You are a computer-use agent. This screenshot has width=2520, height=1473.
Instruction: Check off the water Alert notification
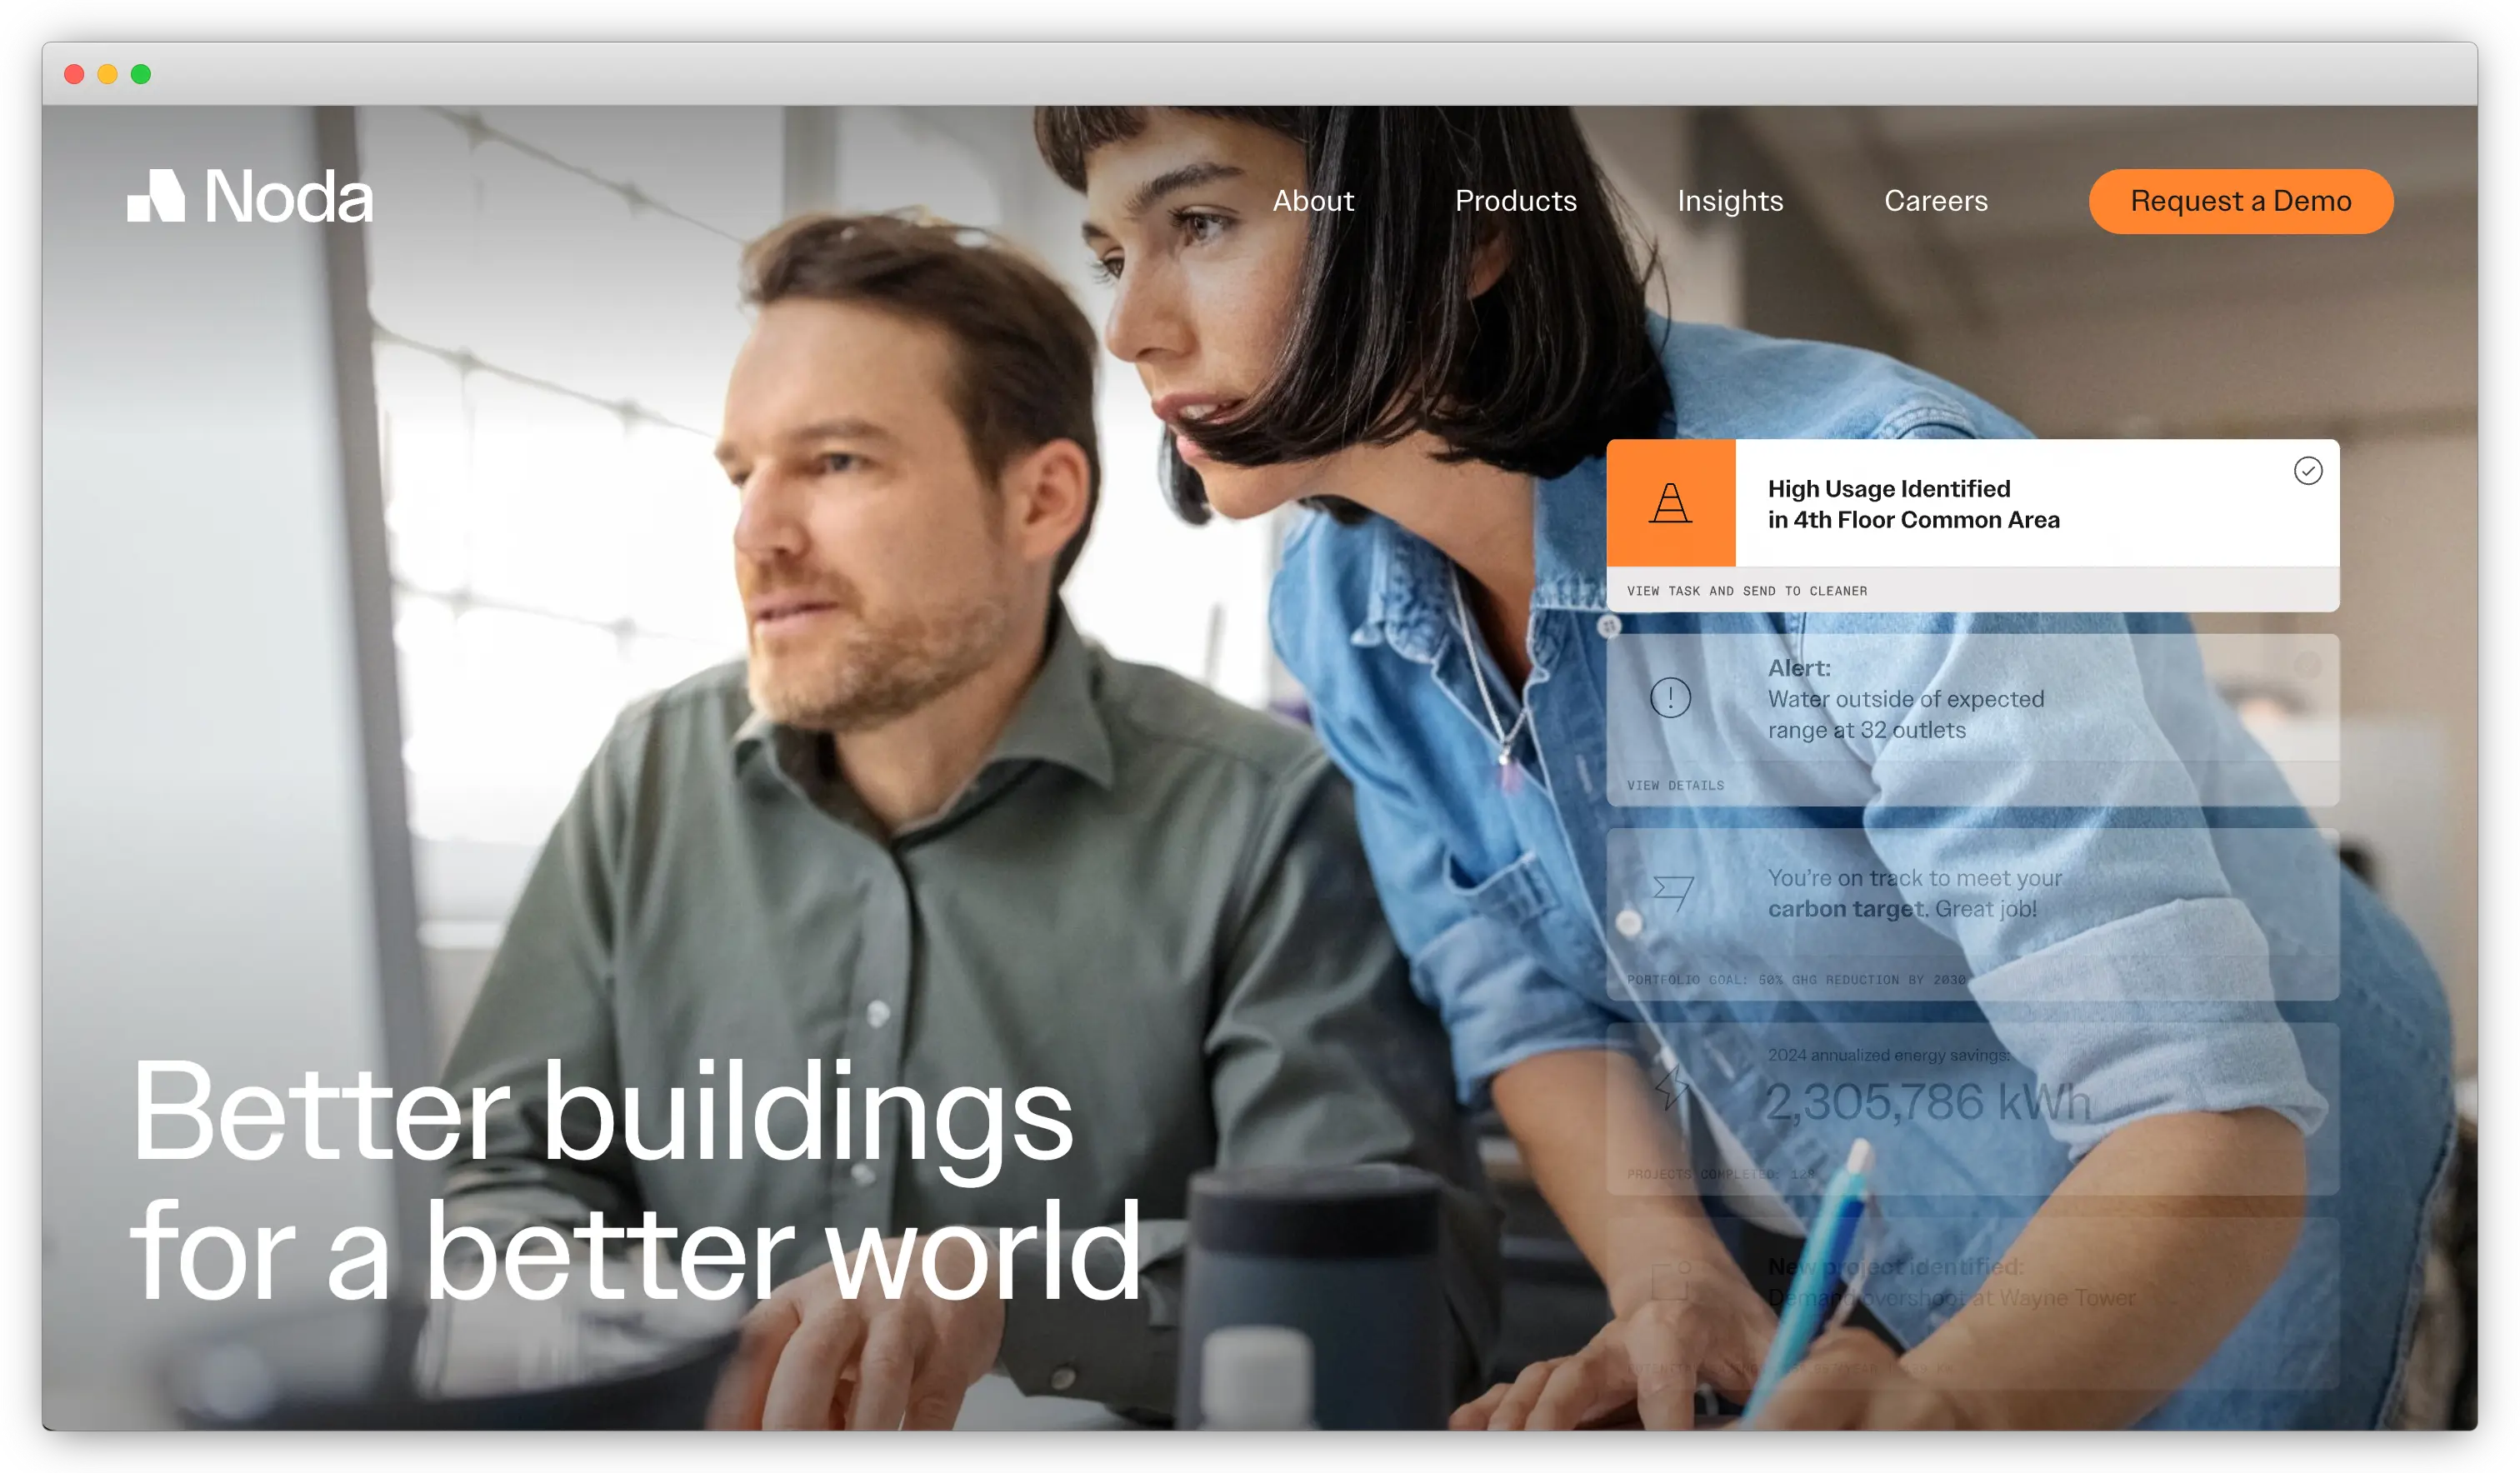pyautogui.click(x=2307, y=665)
